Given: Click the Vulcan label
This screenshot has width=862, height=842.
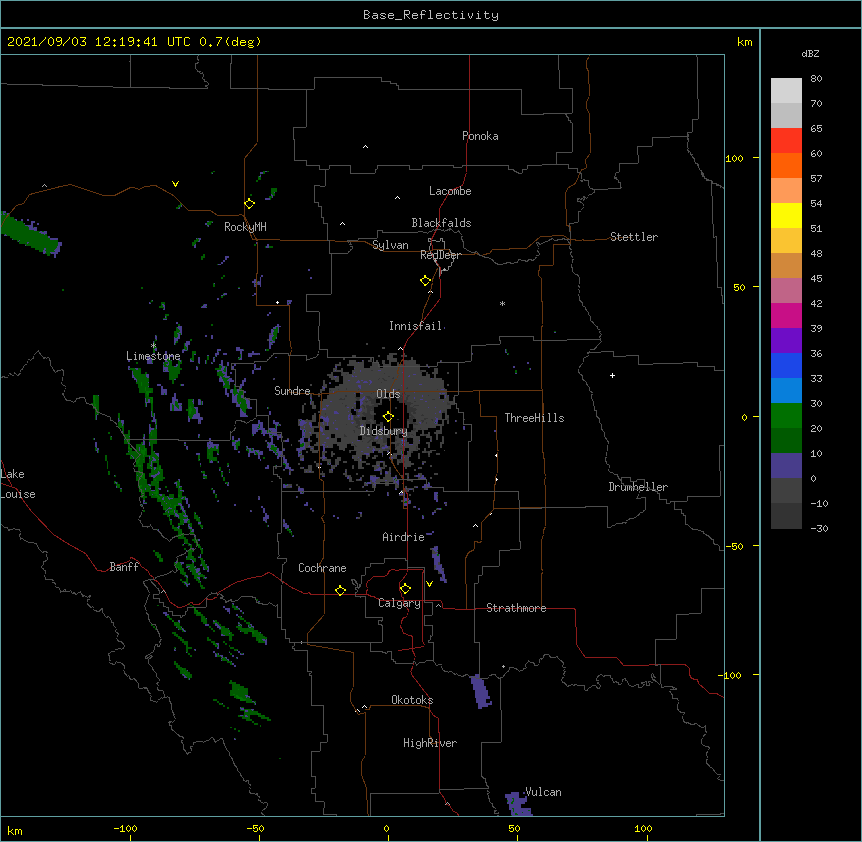Looking at the screenshot, I should click(x=543, y=792).
